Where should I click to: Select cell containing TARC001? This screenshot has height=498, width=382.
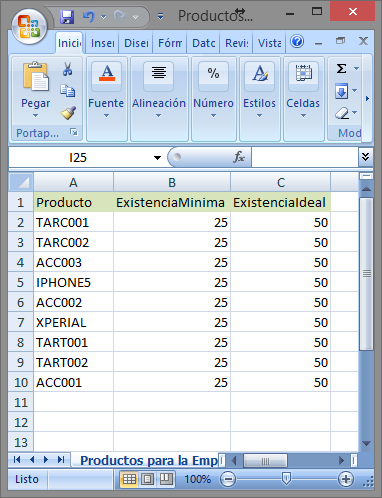coord(73,222)
